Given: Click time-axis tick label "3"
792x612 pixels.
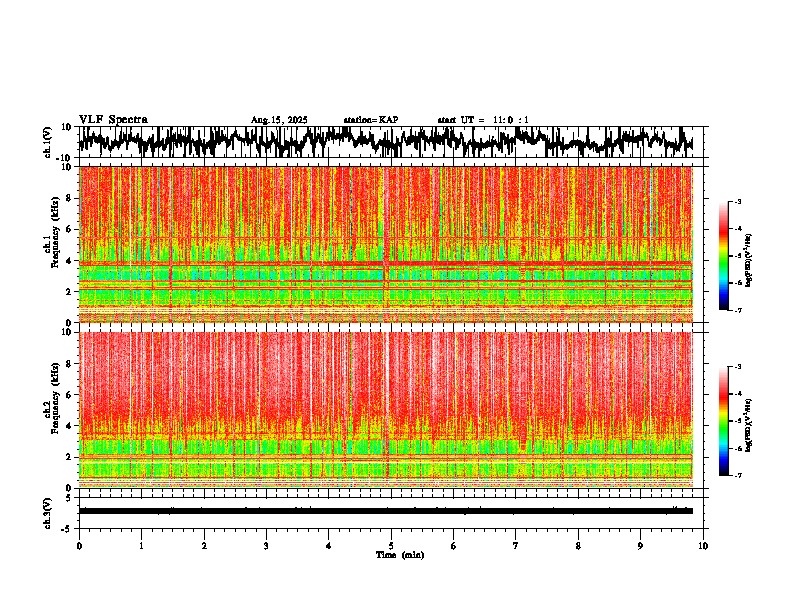Looking at the screenshot, I should tap(266, 546).
